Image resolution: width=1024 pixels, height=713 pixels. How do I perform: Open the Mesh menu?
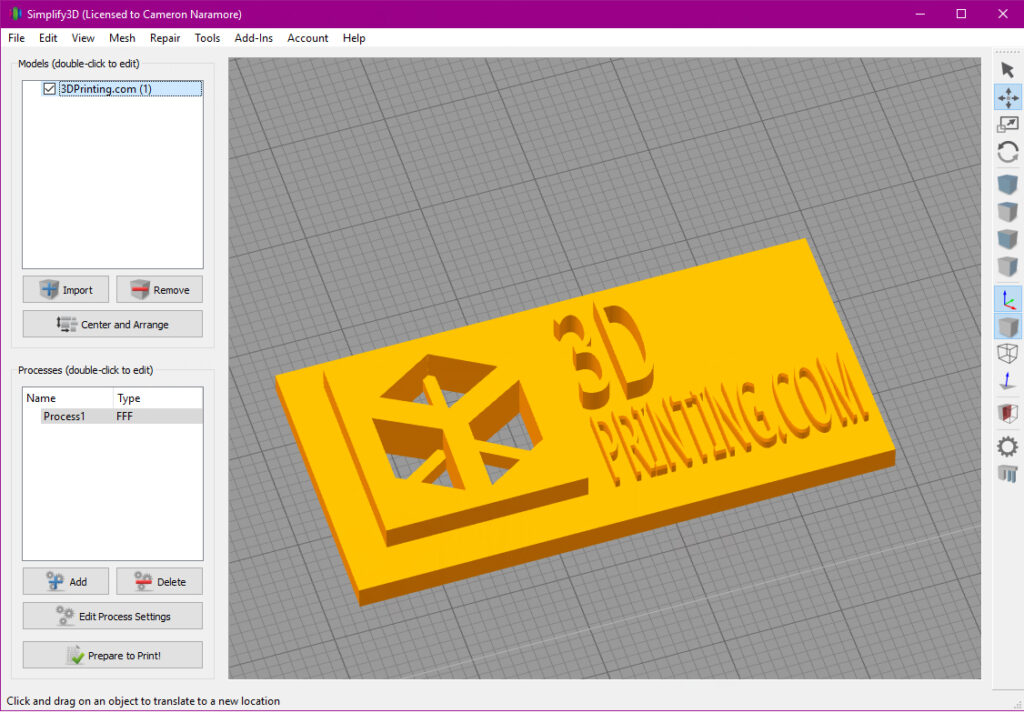[122, 38]
